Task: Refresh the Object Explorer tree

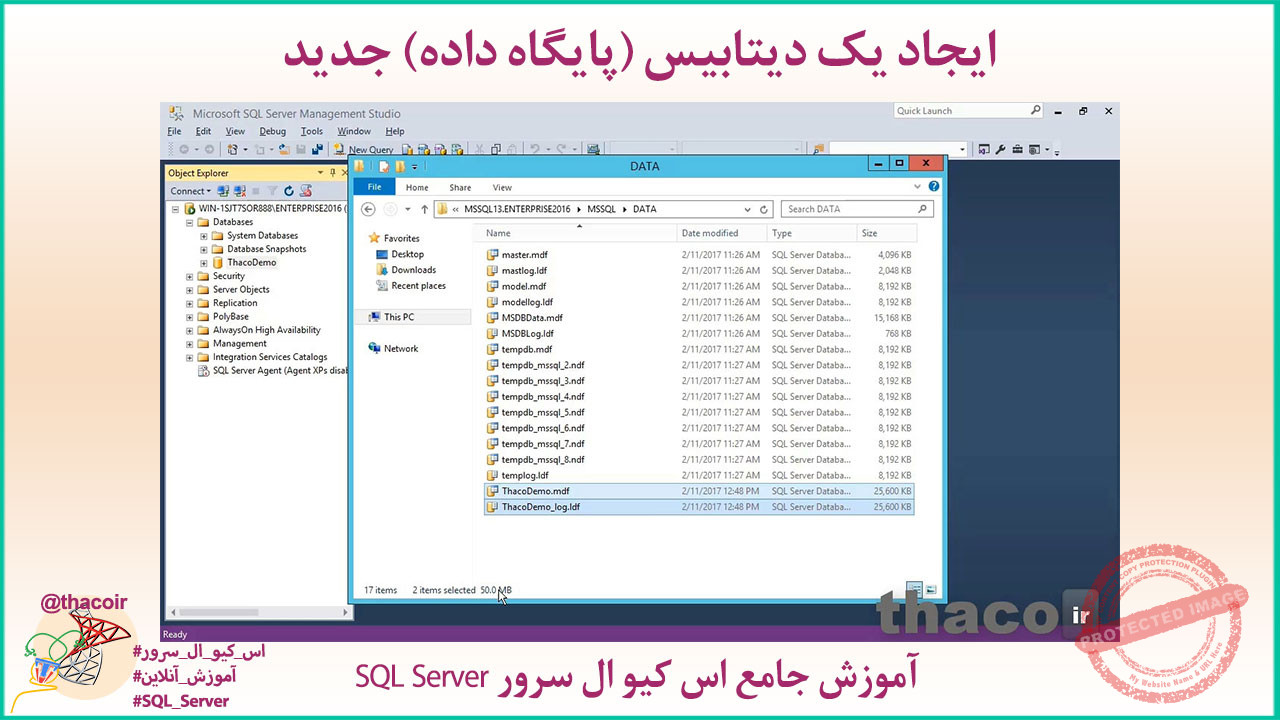Action: 289,191
